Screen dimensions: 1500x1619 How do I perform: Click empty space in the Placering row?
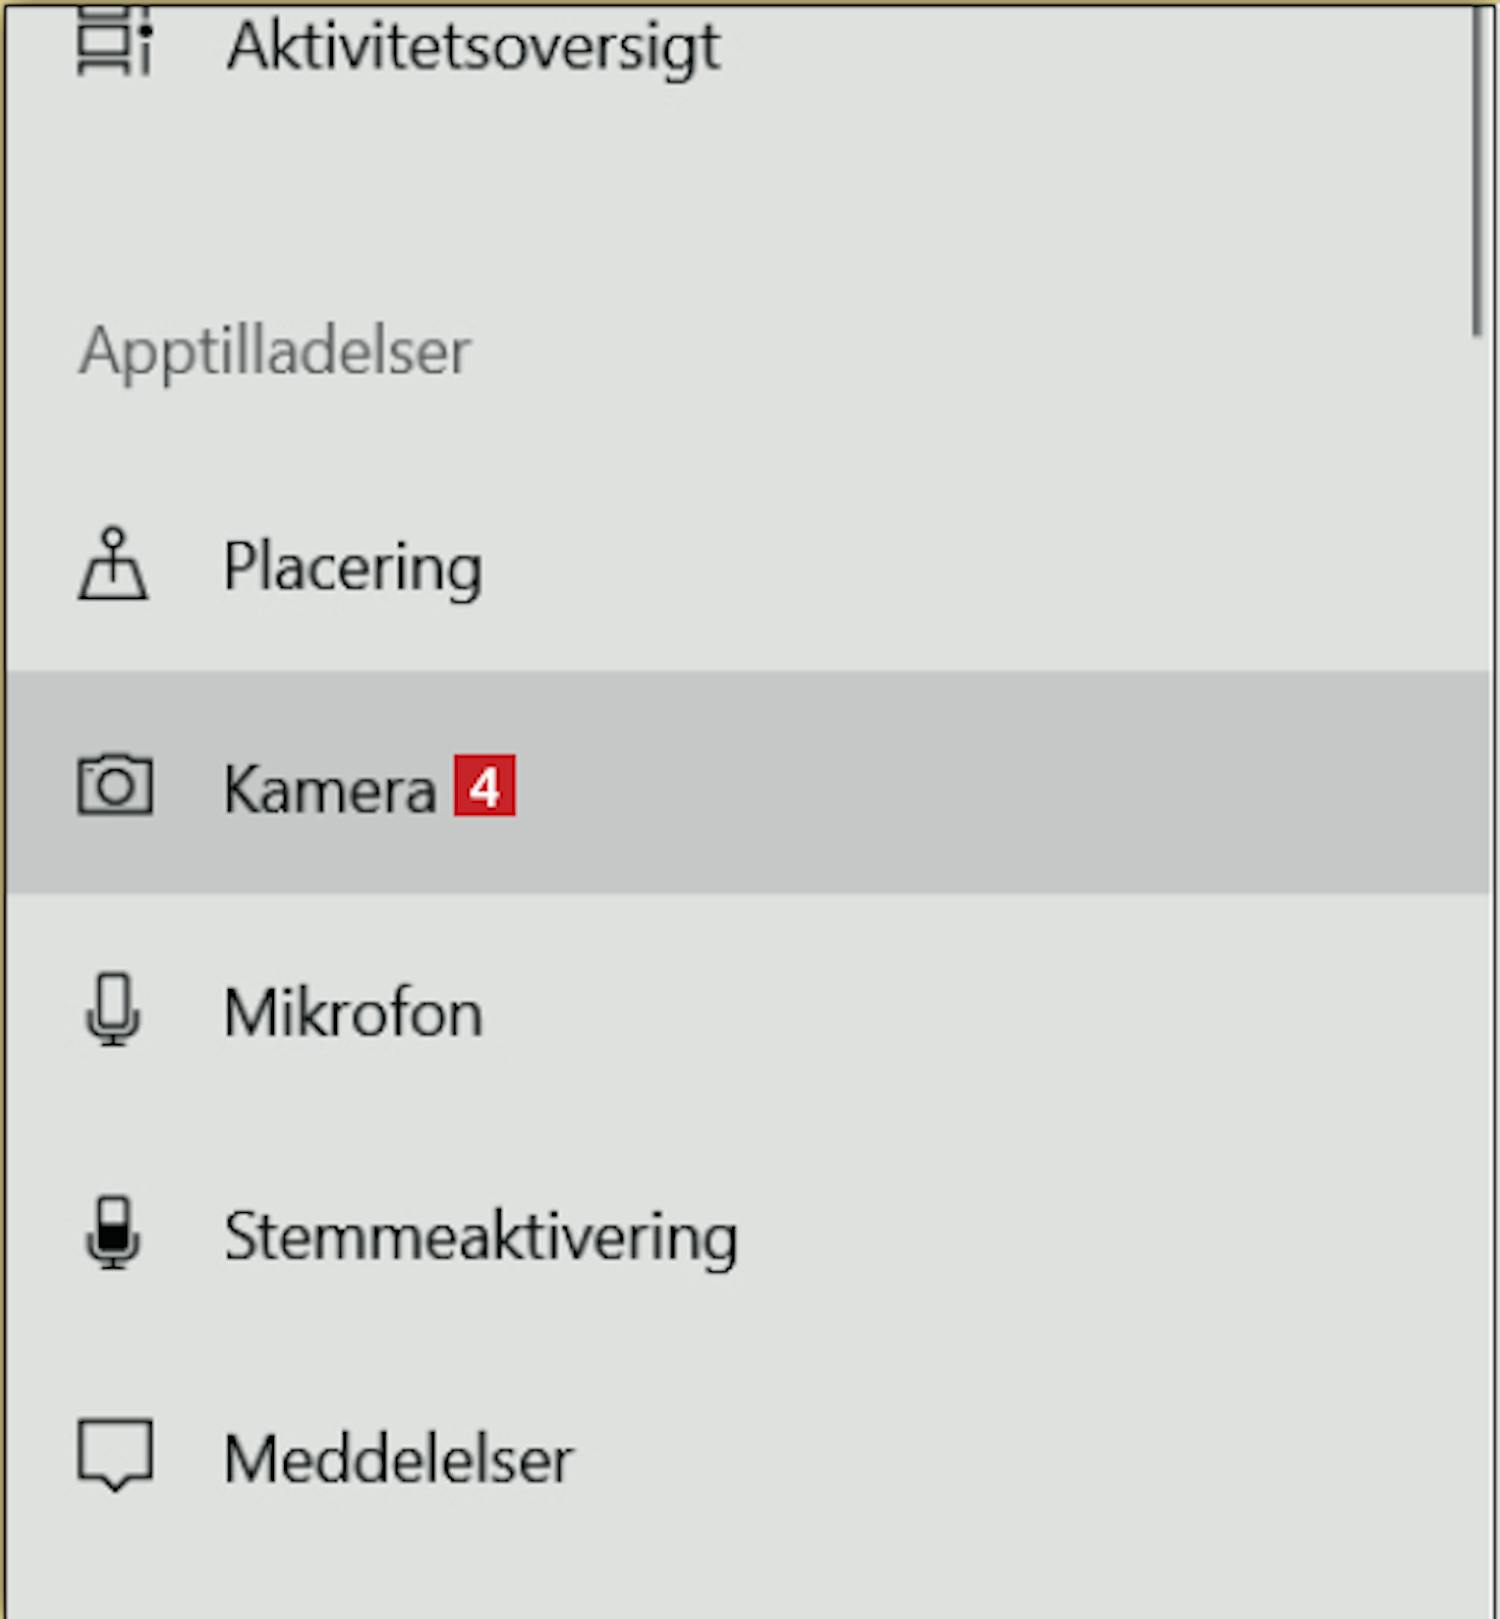1000,565
